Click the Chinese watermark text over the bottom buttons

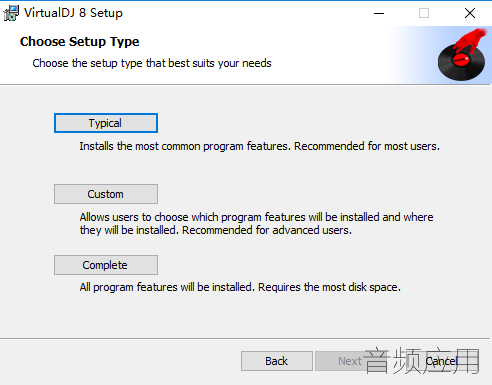[x=422, y=361]
